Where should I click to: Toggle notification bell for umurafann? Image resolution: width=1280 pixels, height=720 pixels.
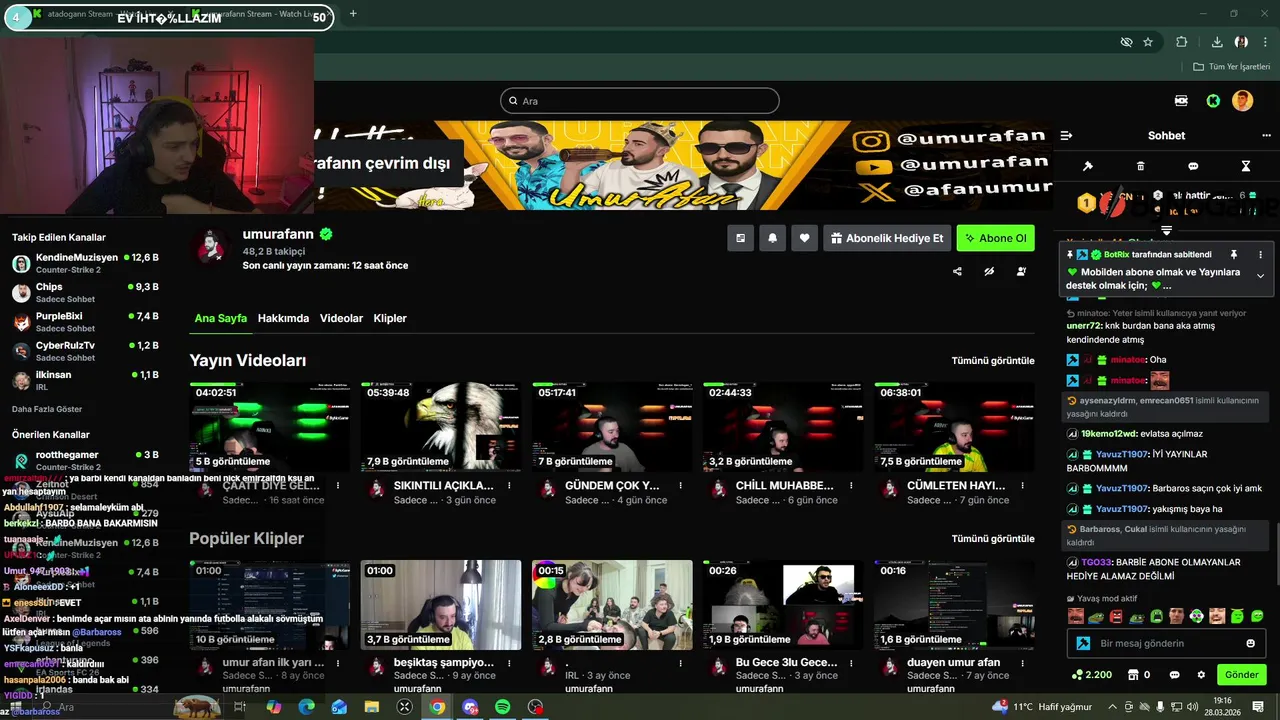pos(772,238)
